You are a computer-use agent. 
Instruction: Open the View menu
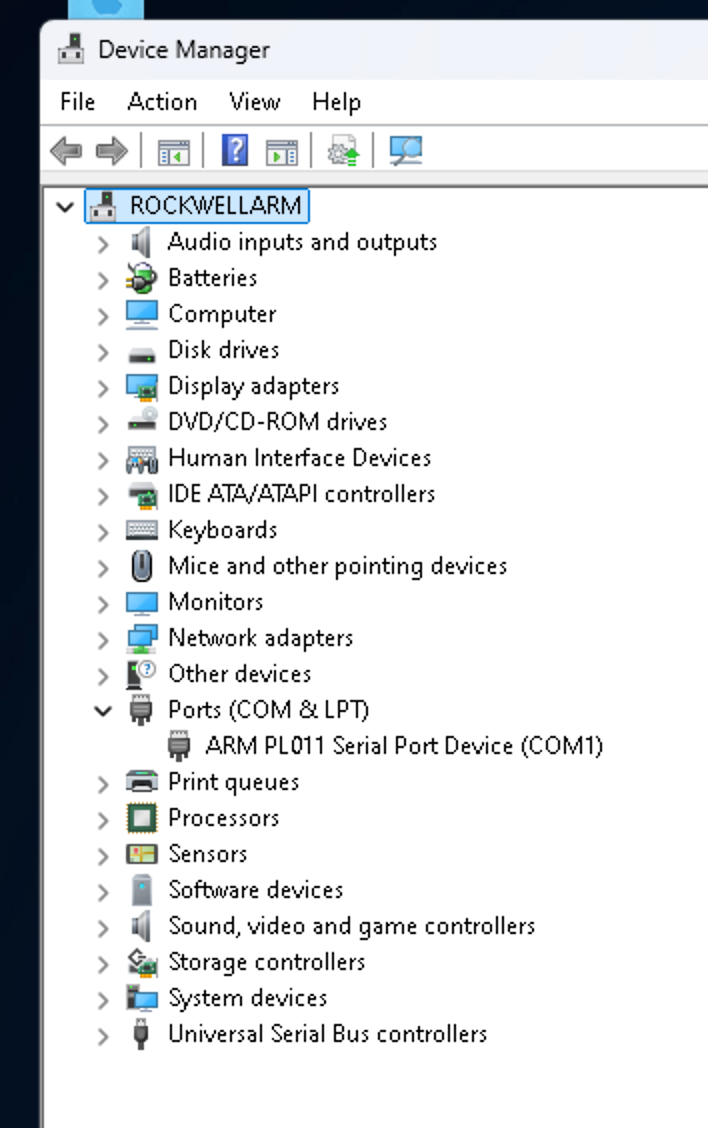(x=255, y=101)
